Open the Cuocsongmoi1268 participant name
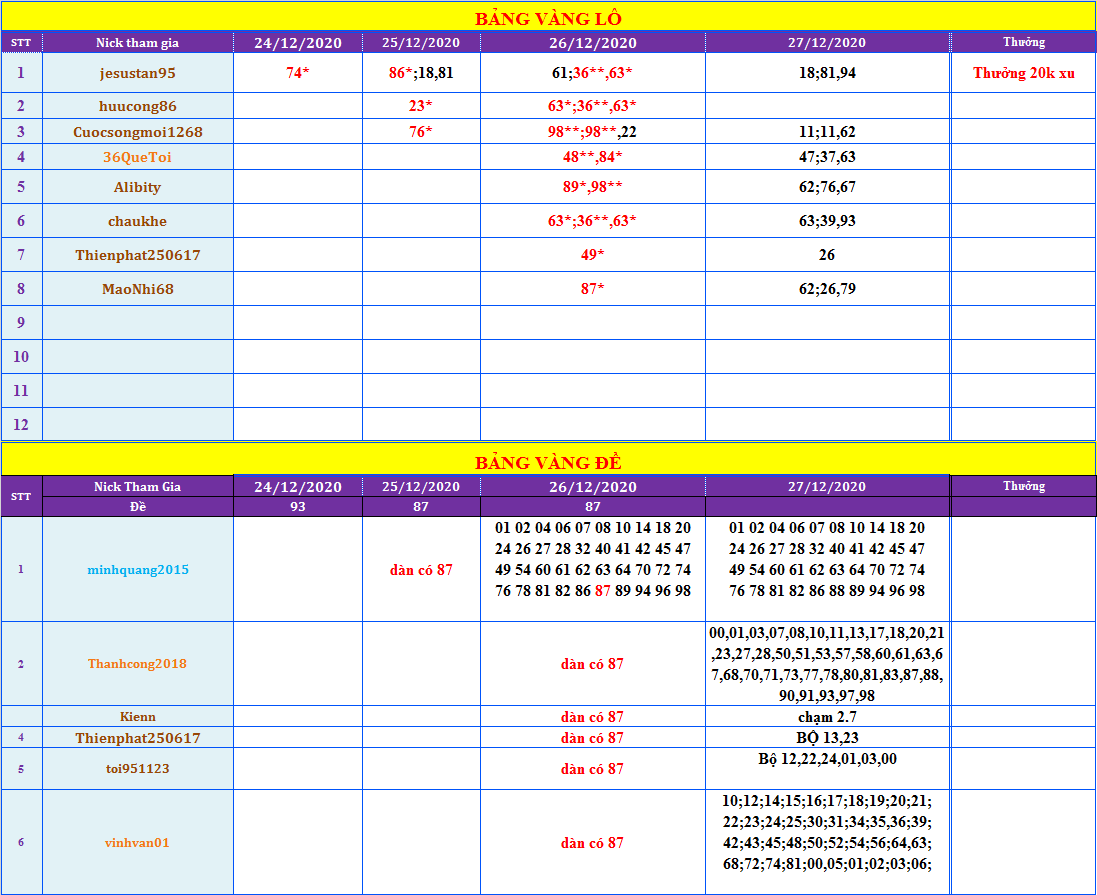 point(138,132)
